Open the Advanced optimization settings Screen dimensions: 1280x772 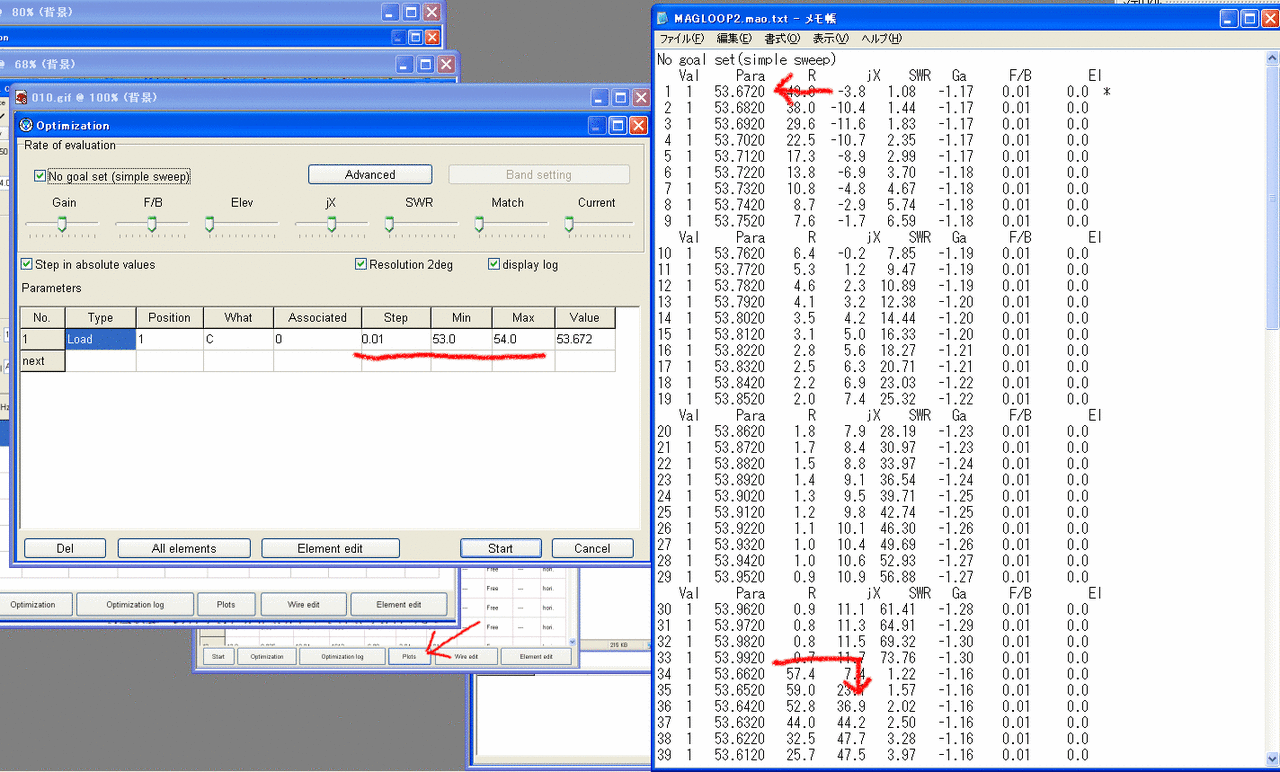tap(370, 175)
